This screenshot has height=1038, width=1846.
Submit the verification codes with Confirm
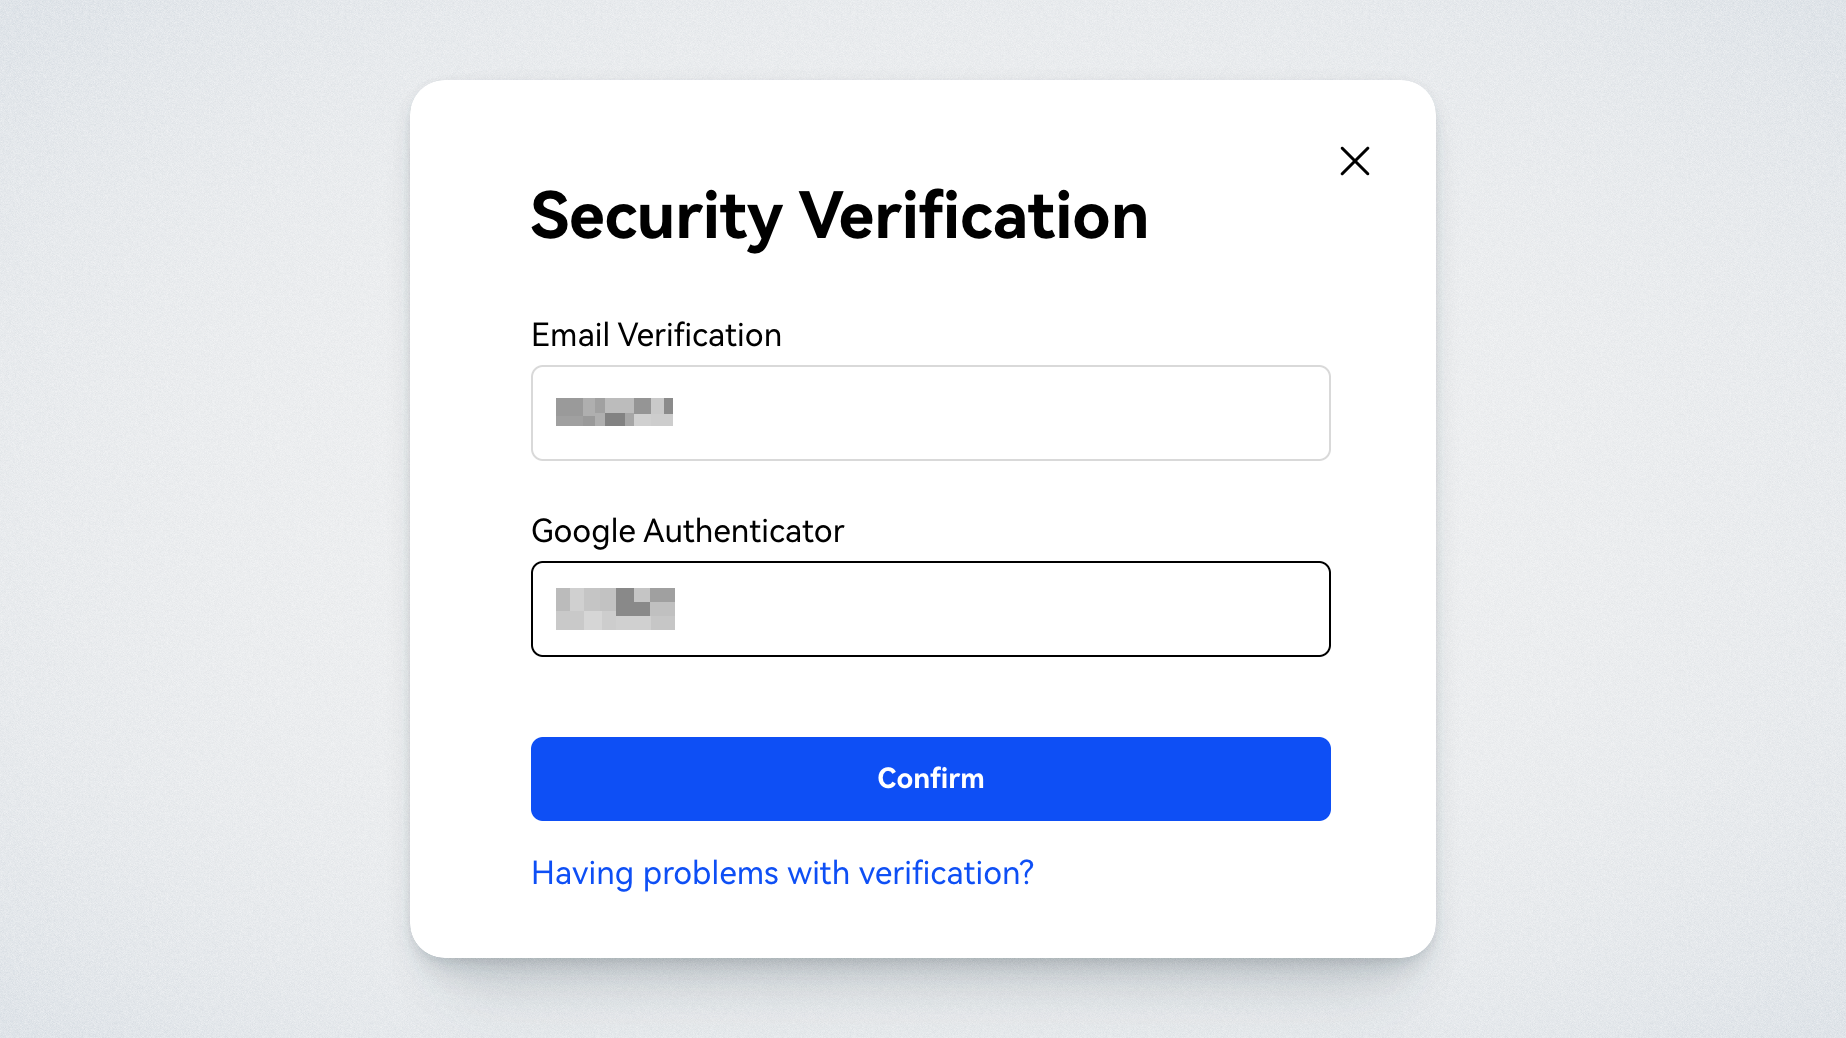tap(930, 779)
